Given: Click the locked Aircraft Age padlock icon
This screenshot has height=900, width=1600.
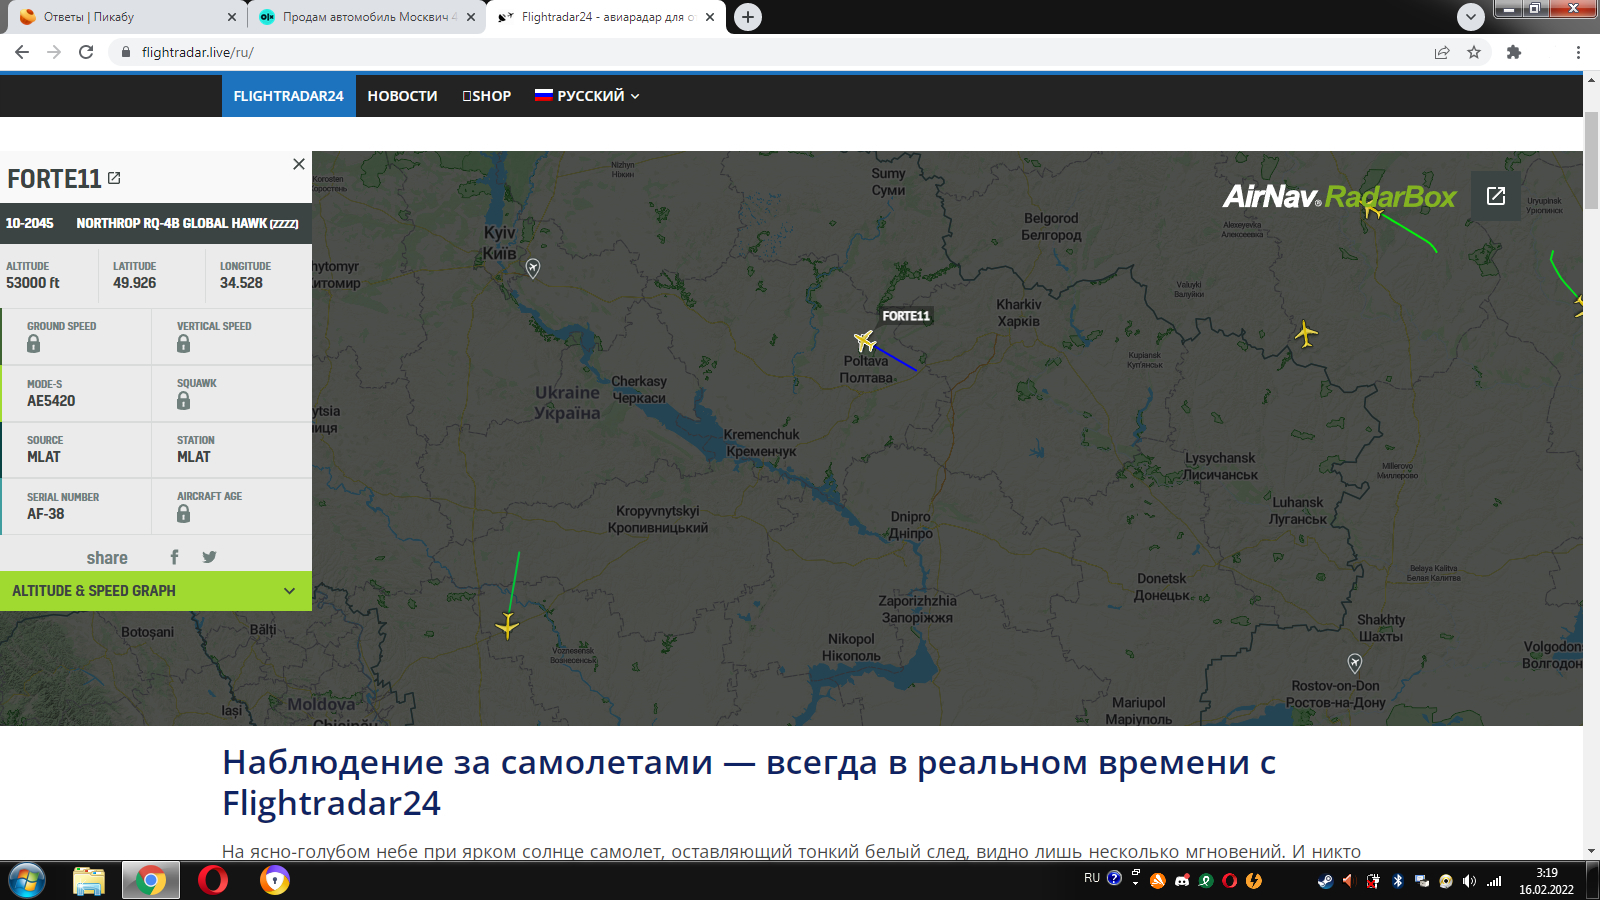Looking at the screenshot, I should [x=184, y=514].
